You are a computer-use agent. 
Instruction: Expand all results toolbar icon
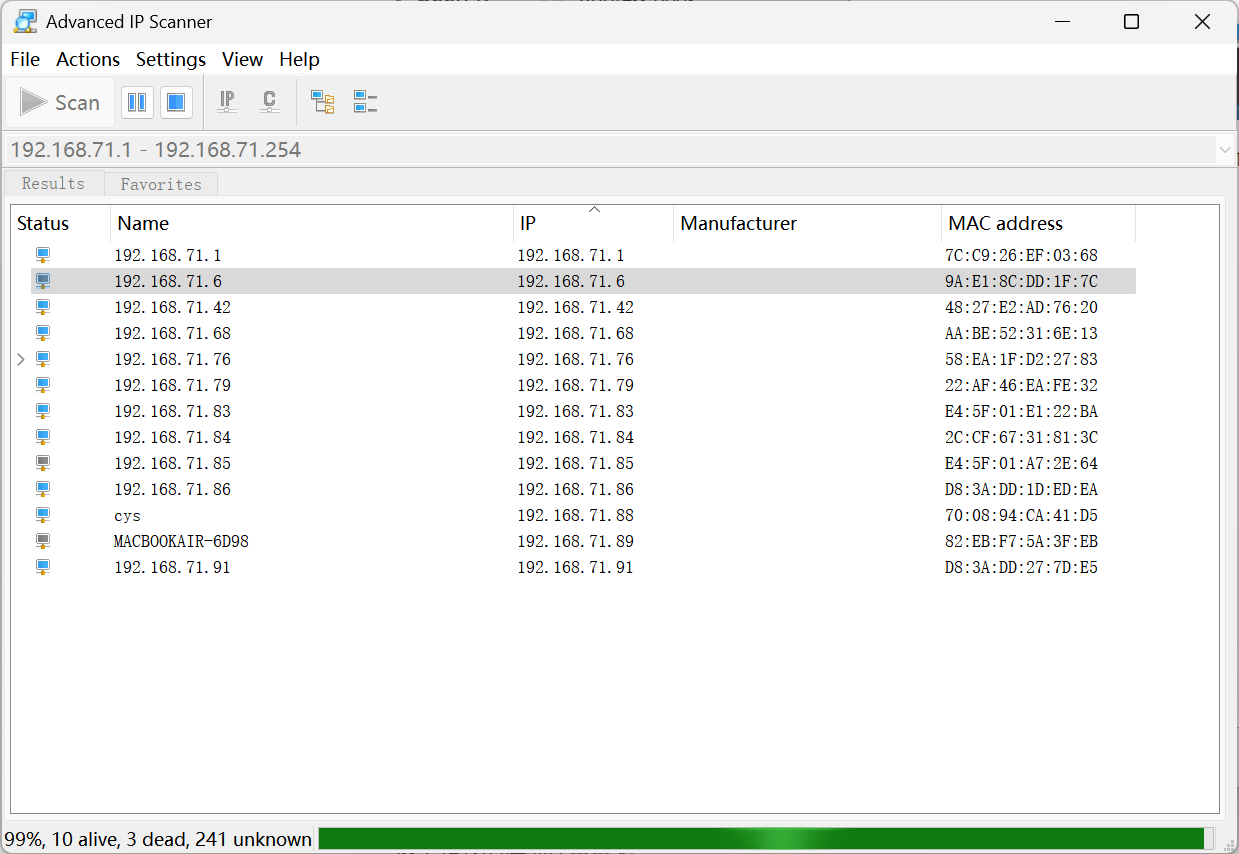pos(322,102)
